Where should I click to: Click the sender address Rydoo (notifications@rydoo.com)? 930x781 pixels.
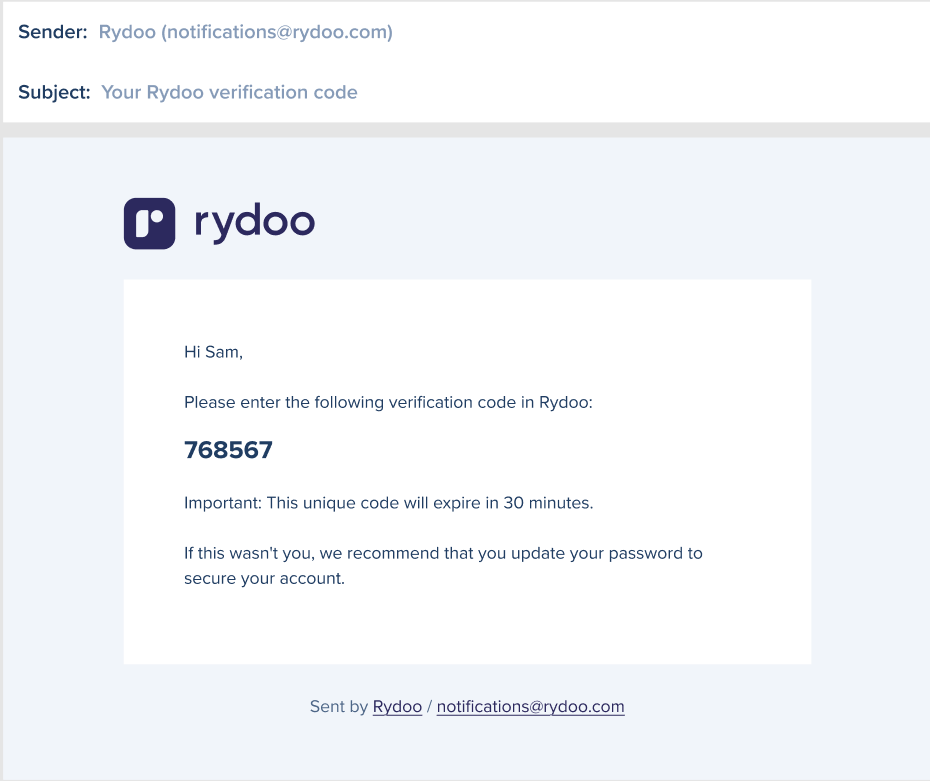(245, 33)
